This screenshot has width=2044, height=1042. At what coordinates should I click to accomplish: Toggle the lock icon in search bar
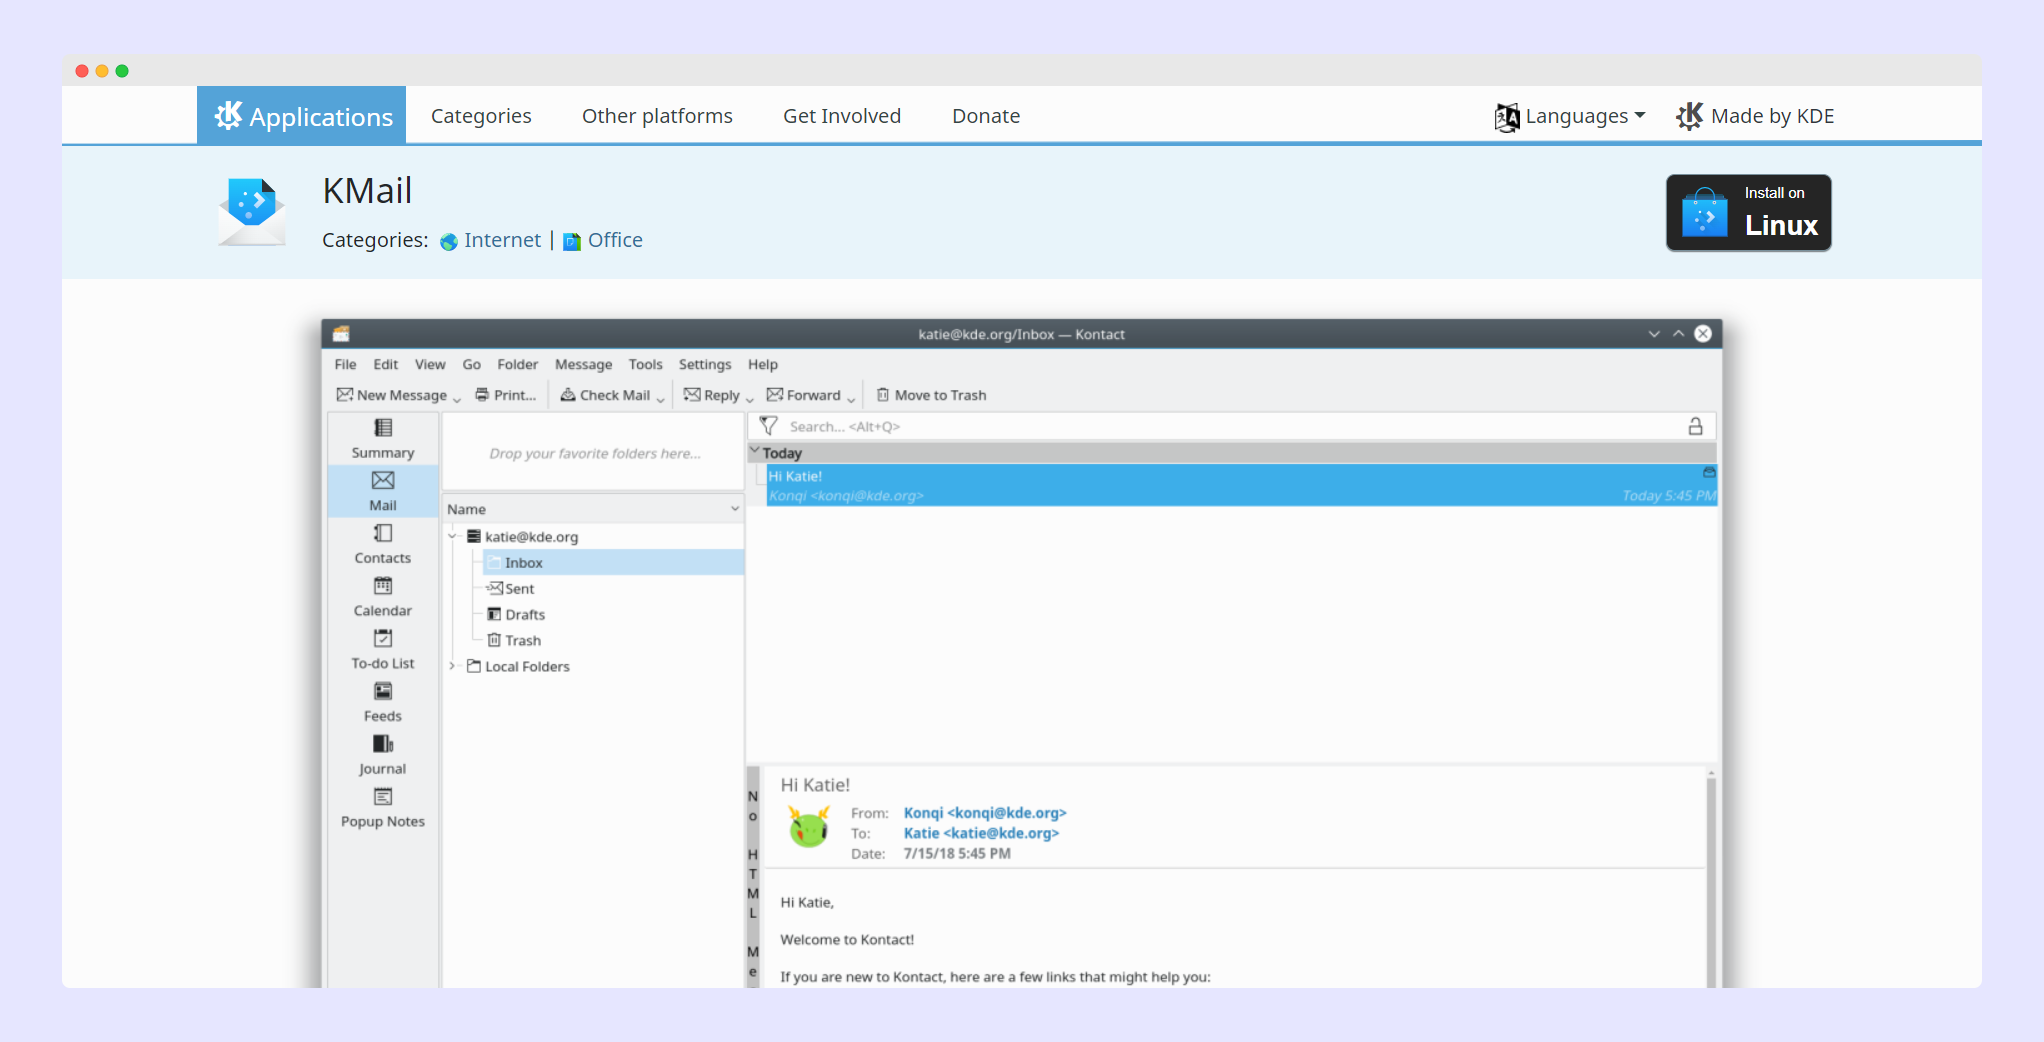[x=1695, y=427]
